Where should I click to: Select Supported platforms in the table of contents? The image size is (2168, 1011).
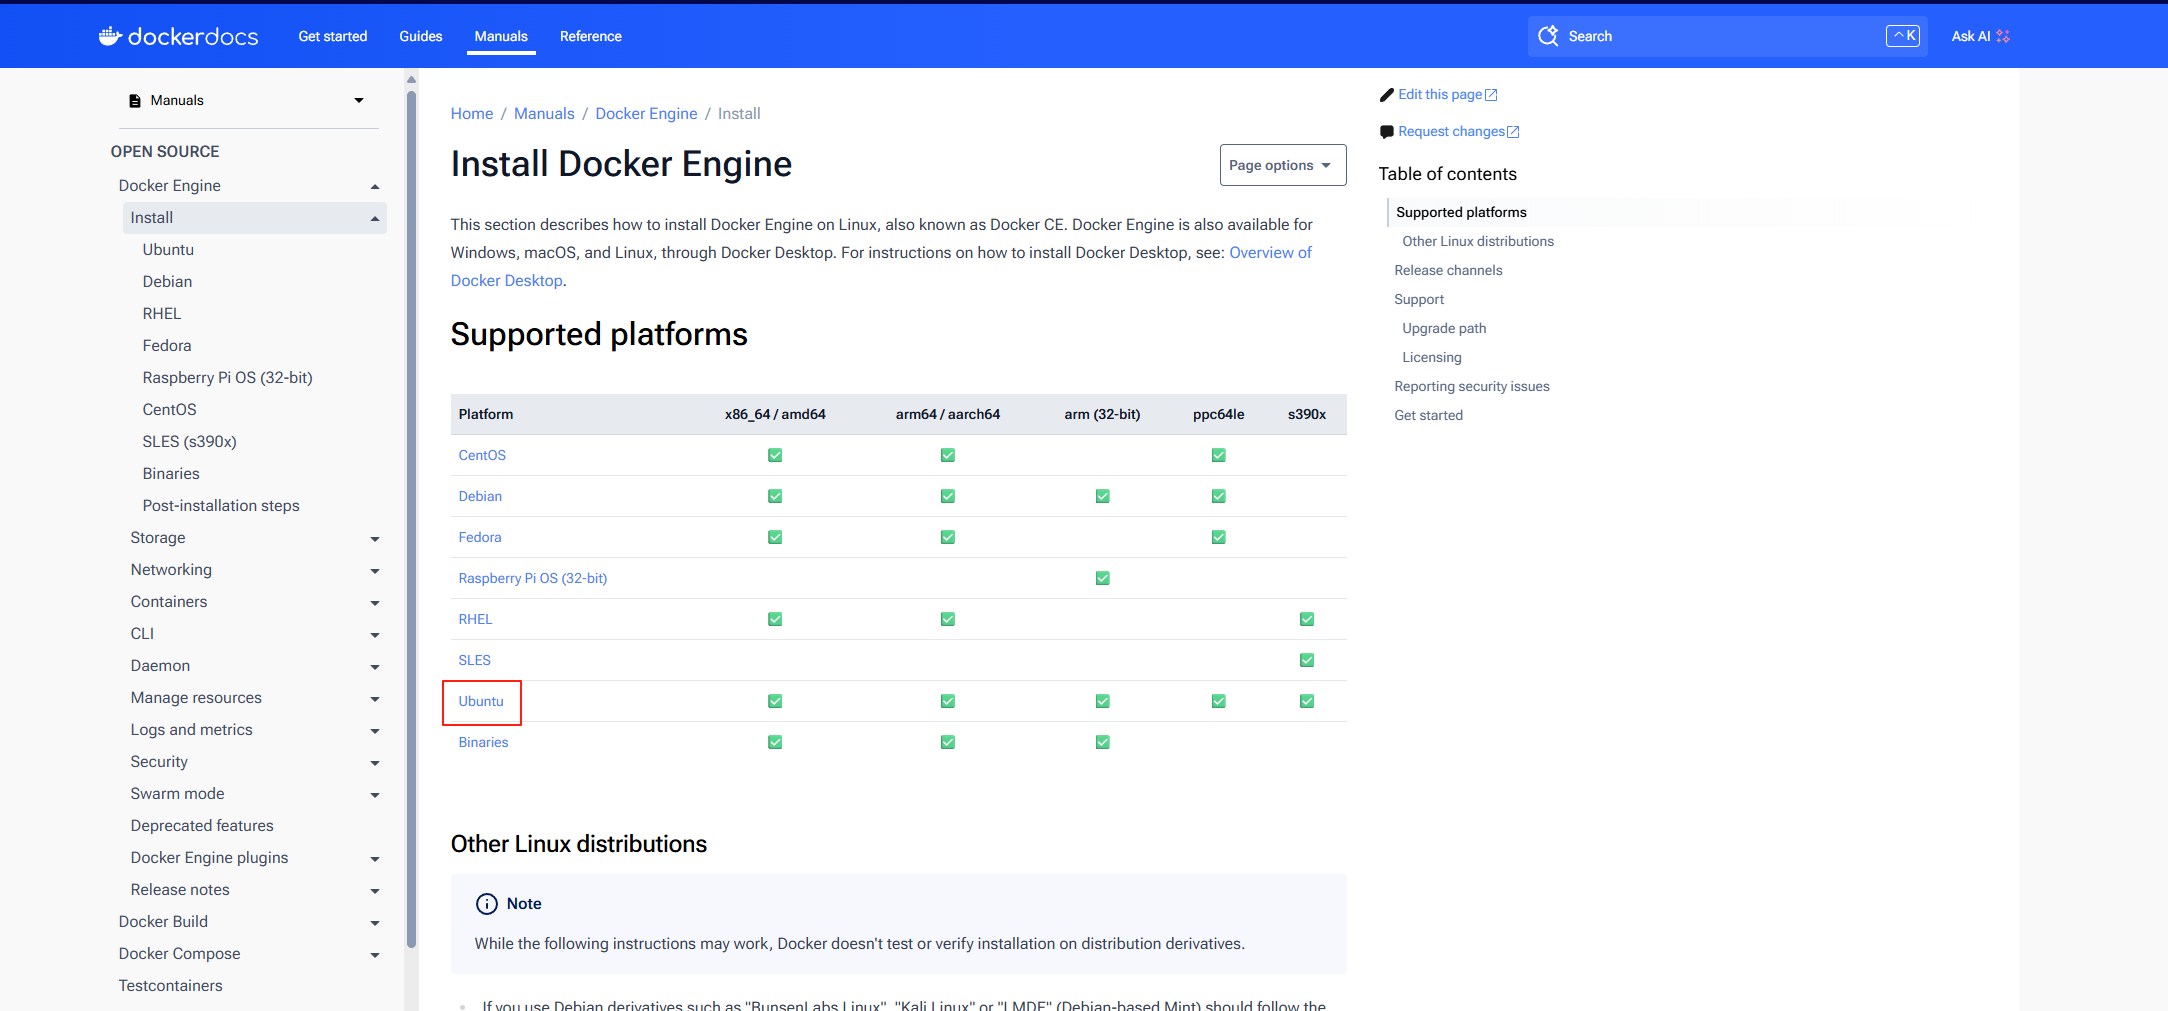click(x=1461, y=211)
